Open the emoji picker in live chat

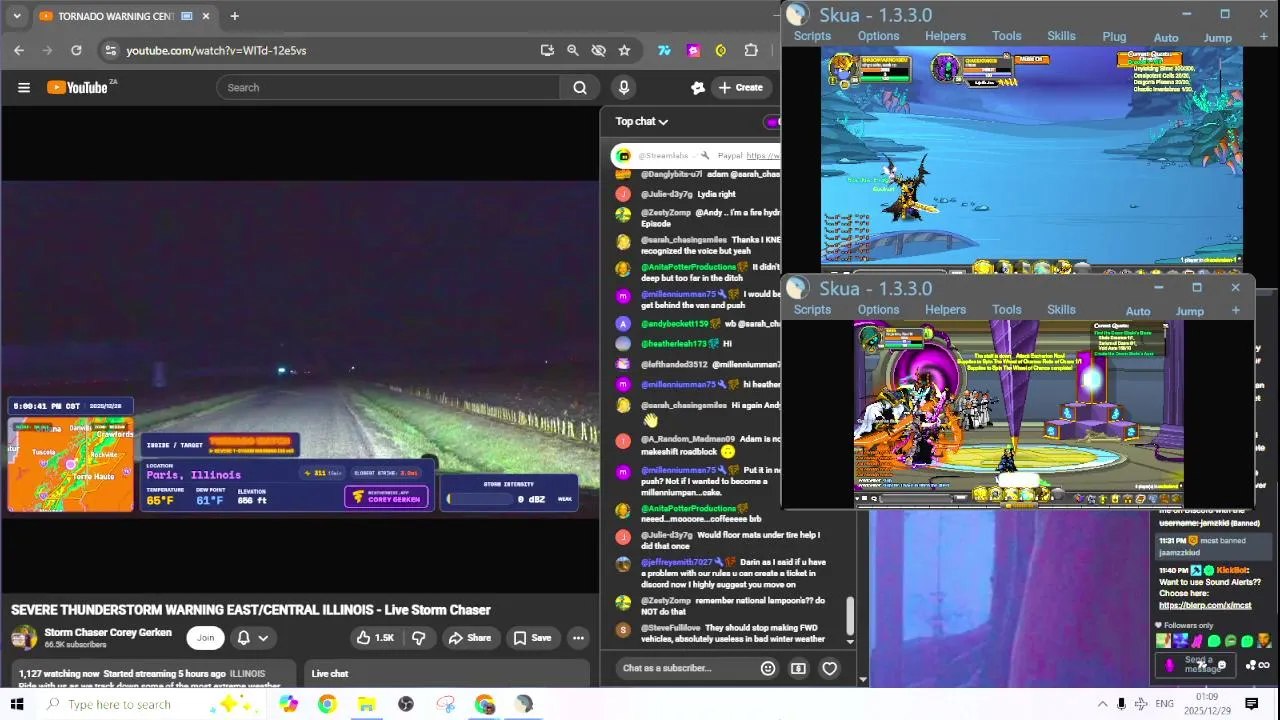point(768,668)
